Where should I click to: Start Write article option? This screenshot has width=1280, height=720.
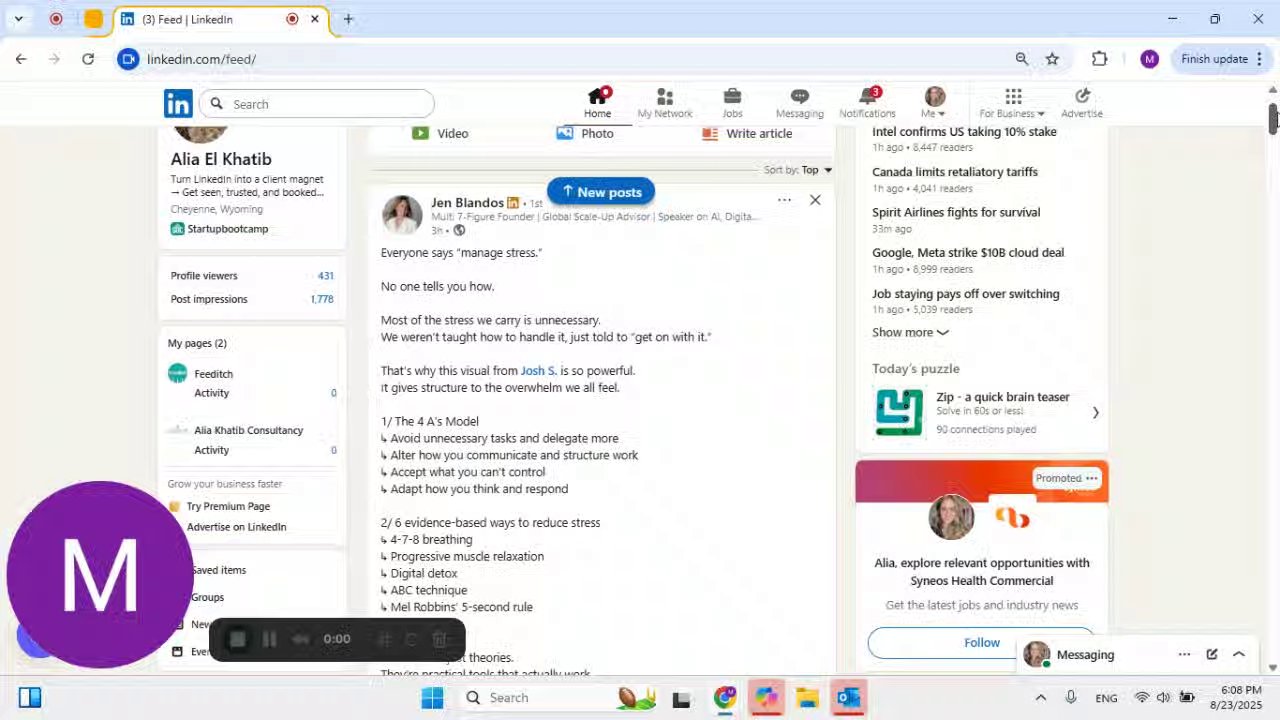[x=747, y=133]
